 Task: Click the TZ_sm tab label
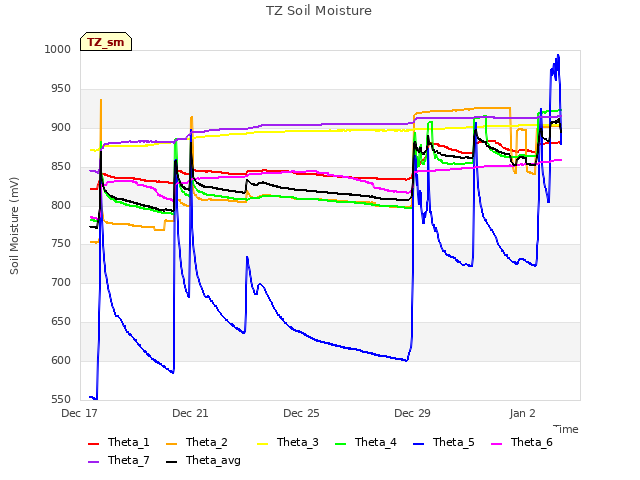coord(106,42)
